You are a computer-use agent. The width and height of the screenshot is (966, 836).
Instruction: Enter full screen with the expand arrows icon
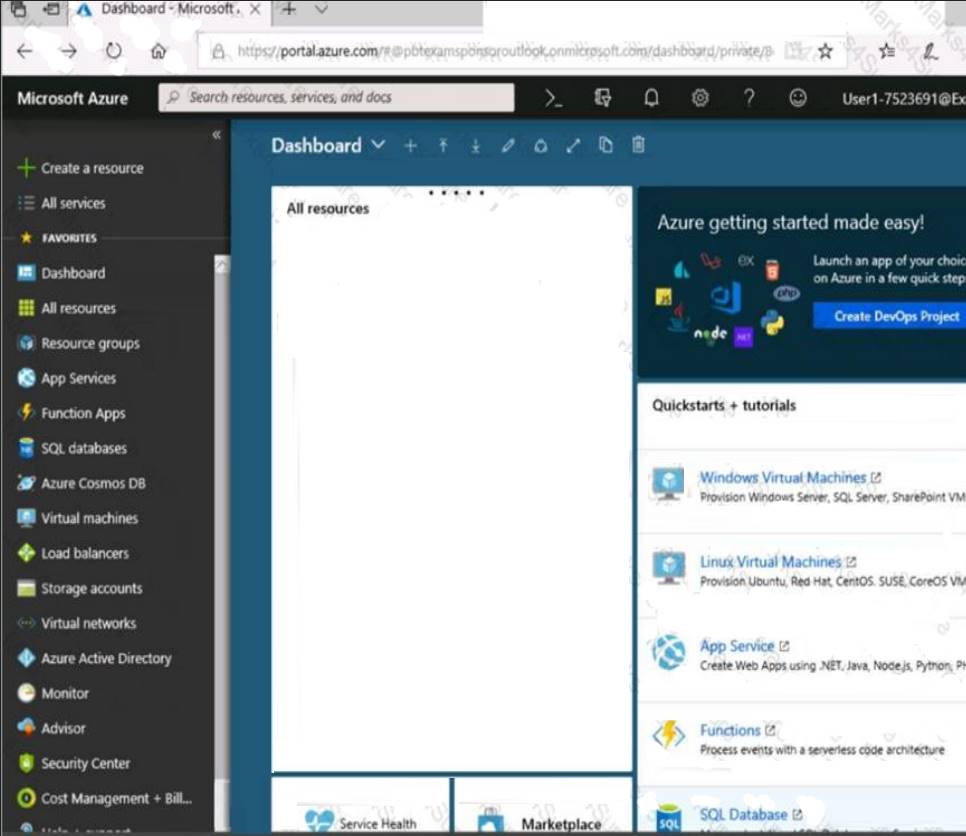pos(573,146)
